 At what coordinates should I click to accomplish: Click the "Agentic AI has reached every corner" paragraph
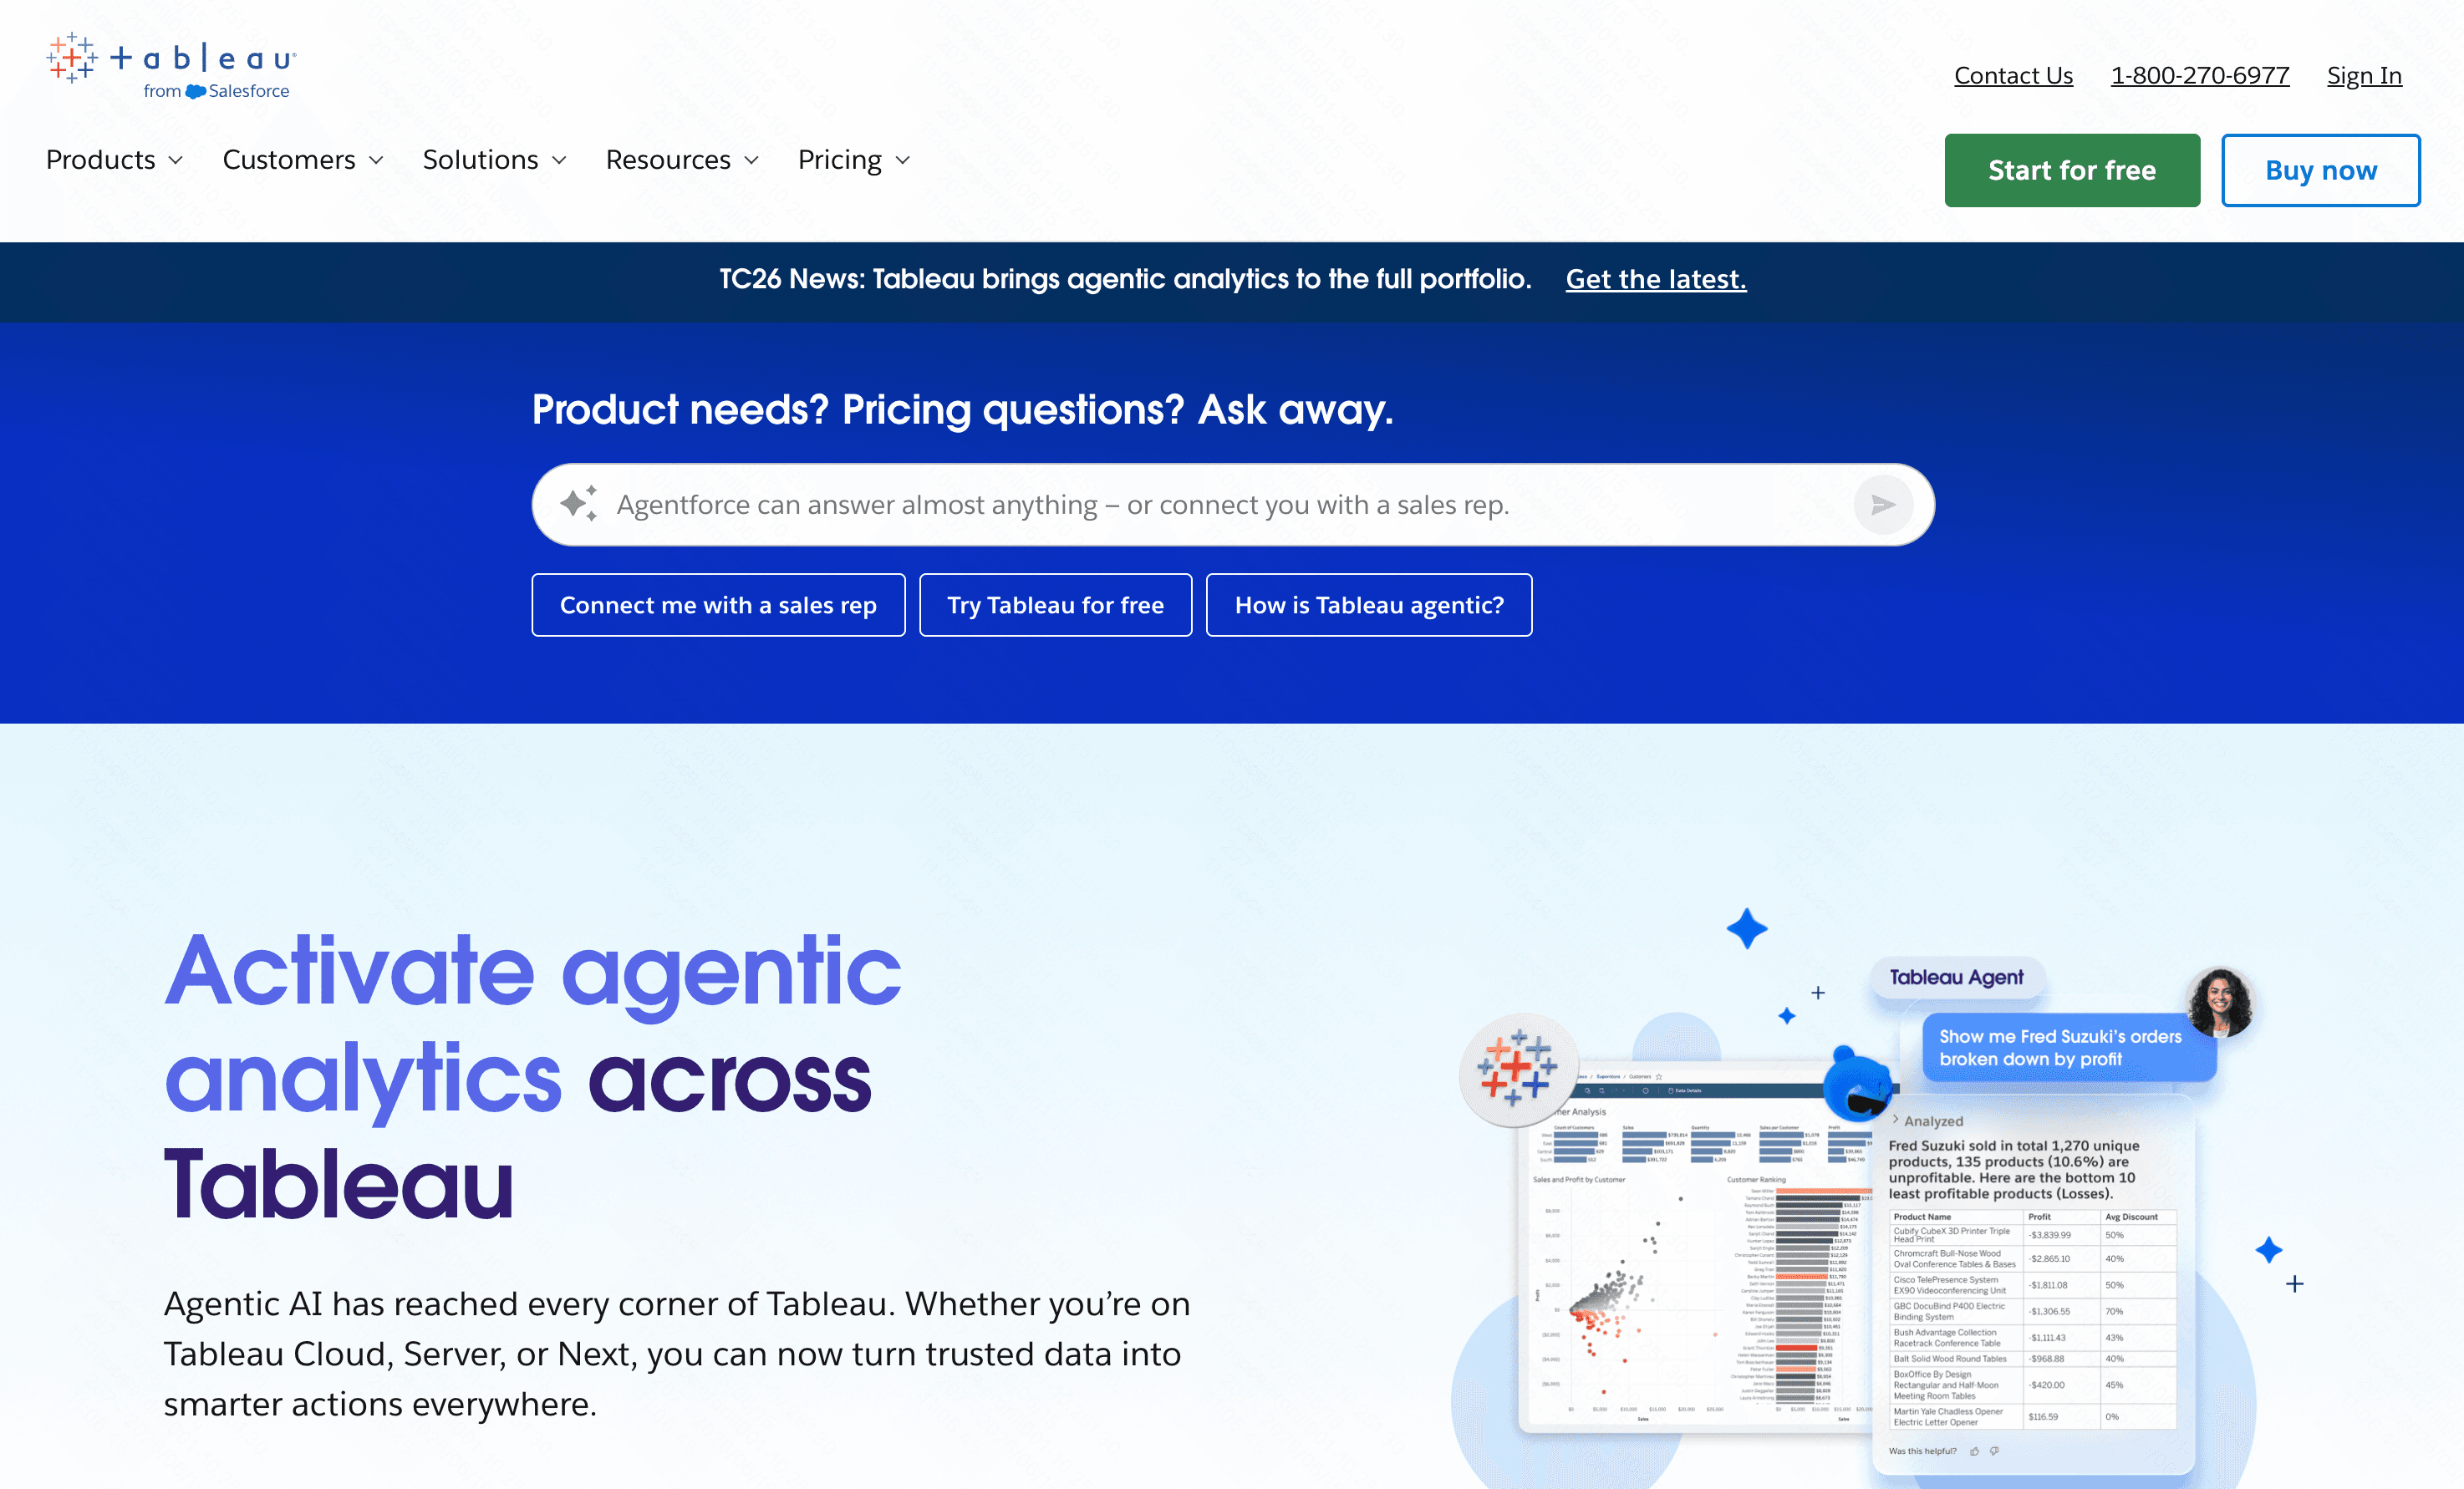pos(677,1354)
